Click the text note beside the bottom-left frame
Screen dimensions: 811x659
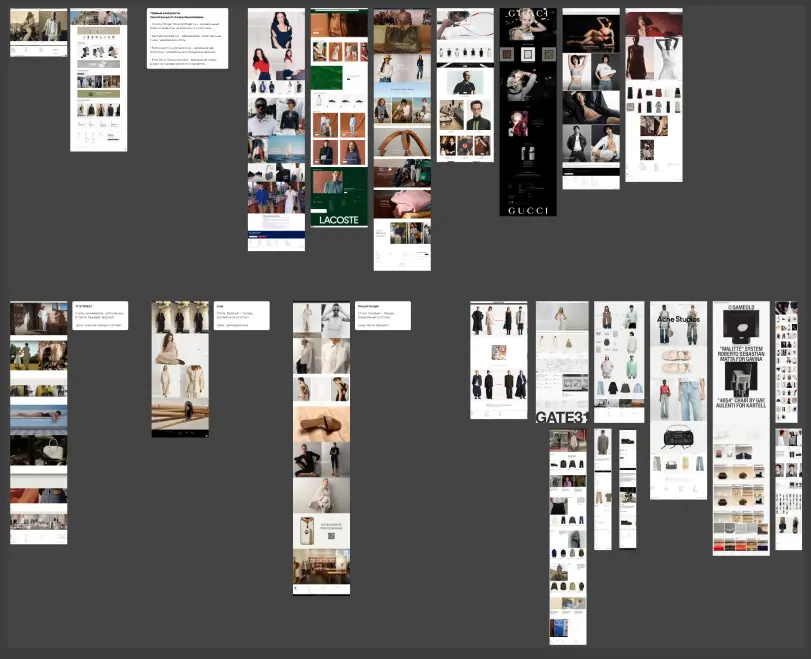[100, 315]
